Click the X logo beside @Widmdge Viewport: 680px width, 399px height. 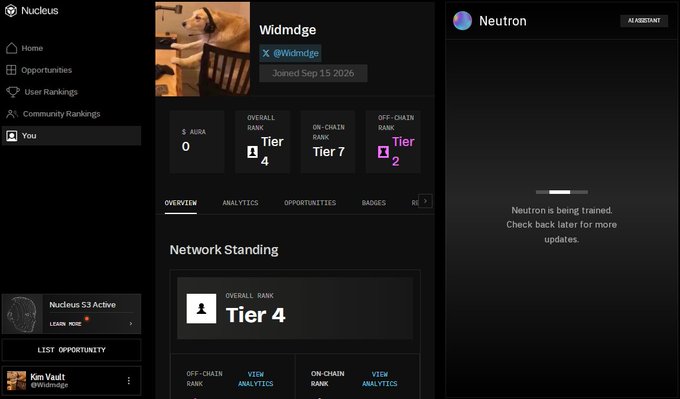(x=266, y=53)
